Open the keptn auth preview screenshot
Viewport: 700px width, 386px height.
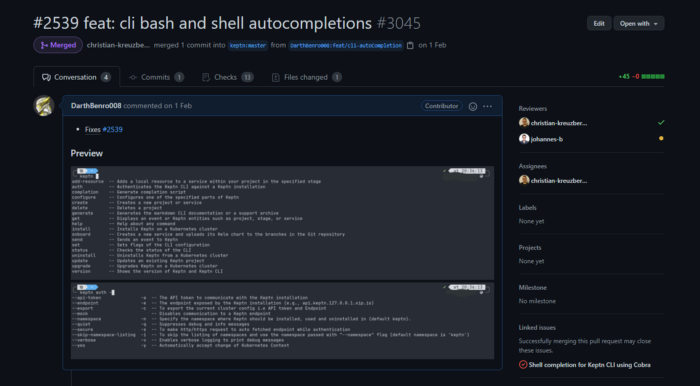coord(282,320)
